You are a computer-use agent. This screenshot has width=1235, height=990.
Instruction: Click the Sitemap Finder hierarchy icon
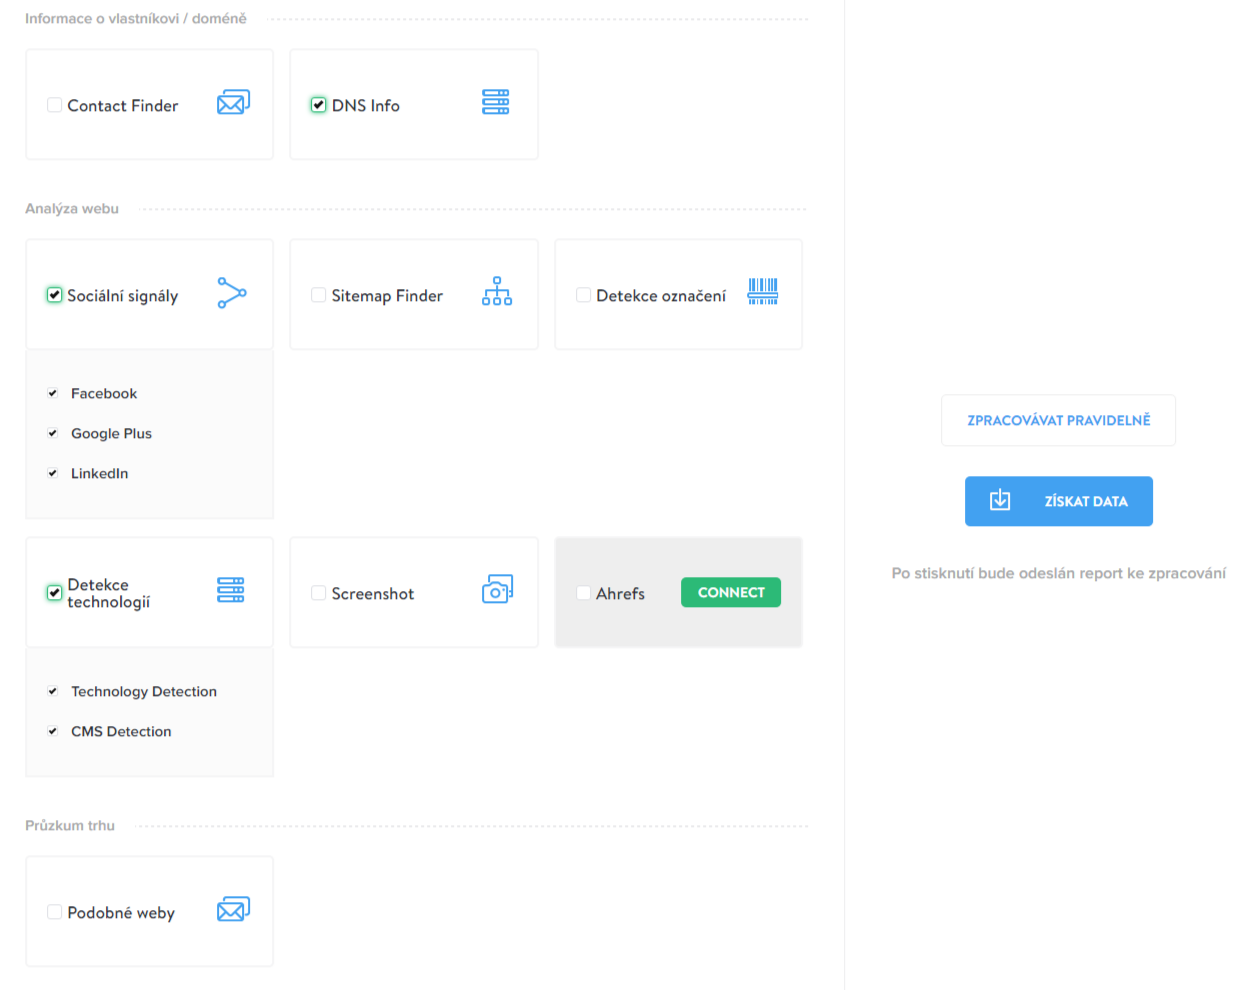497,292
